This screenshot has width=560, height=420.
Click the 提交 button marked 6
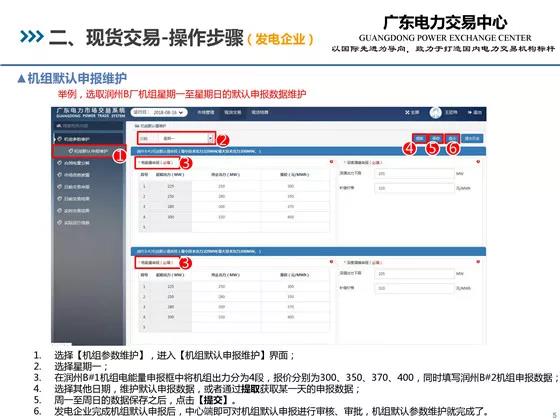point(452,138)
